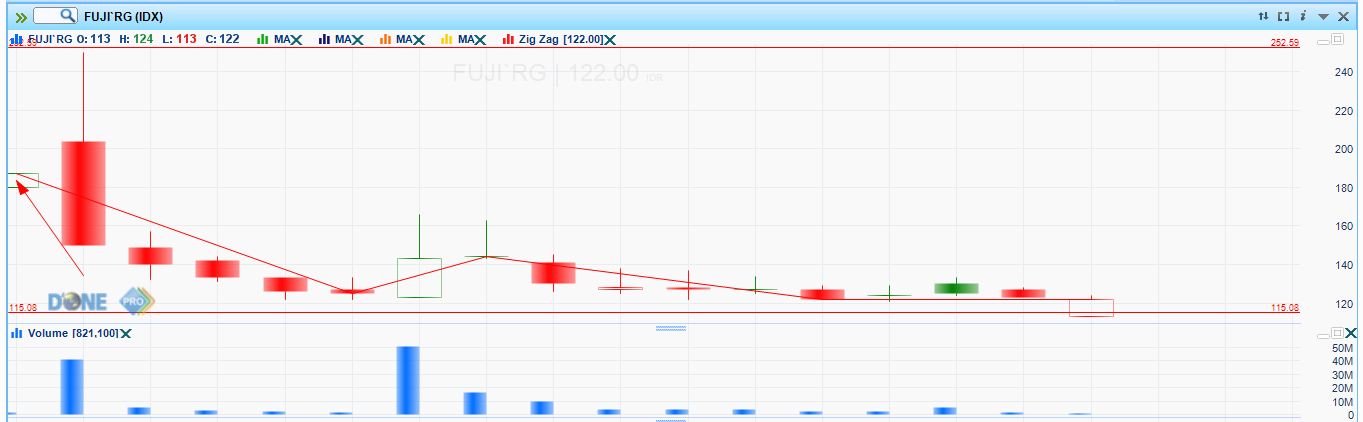This screenshot has height=422, width=1363.
Task: Click the Zig Zag [122.00] label
Action: point(561,39)
